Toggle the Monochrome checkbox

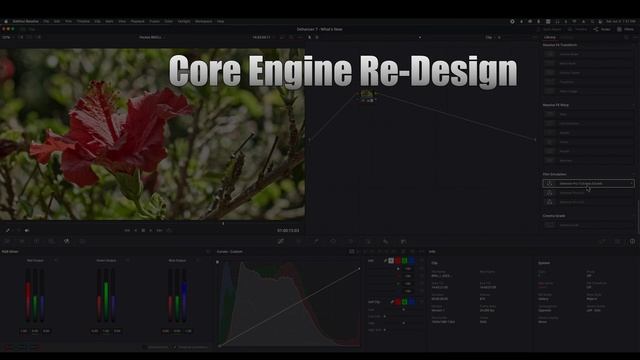pyautogui.click(x=144, y=347)
